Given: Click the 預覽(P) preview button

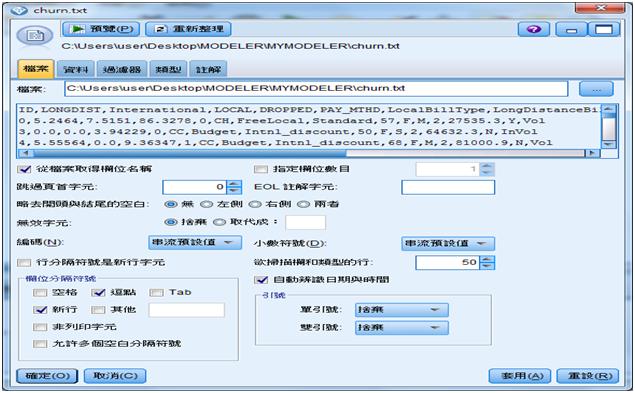Looking at the screenshot, I should 101,29.
